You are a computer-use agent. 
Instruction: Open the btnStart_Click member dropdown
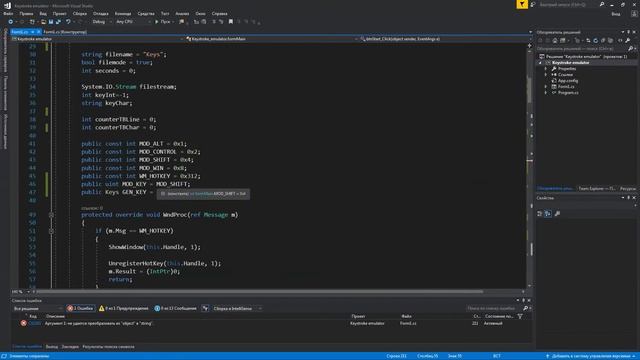(x=445, y=39)
